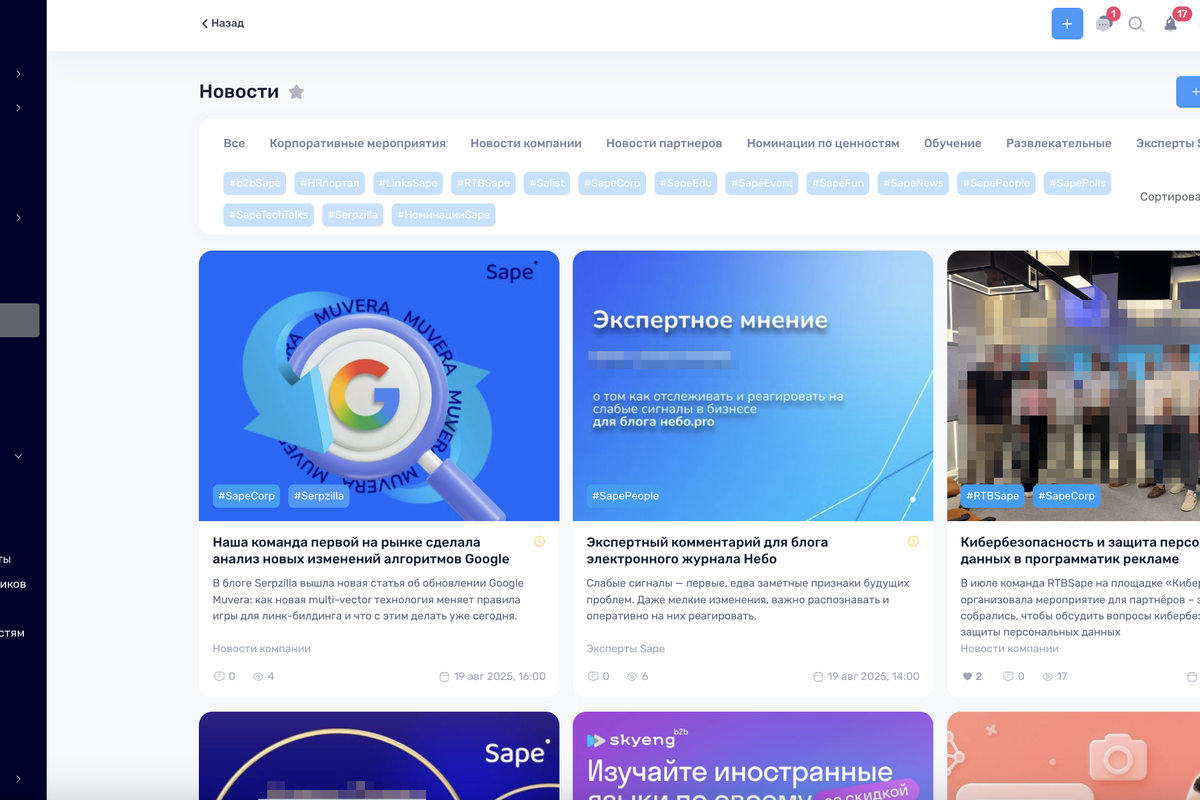This screenshot has height=800, width=1200.
Task: Click clock icon on Экспертный комментарий card
Action: 913,542
